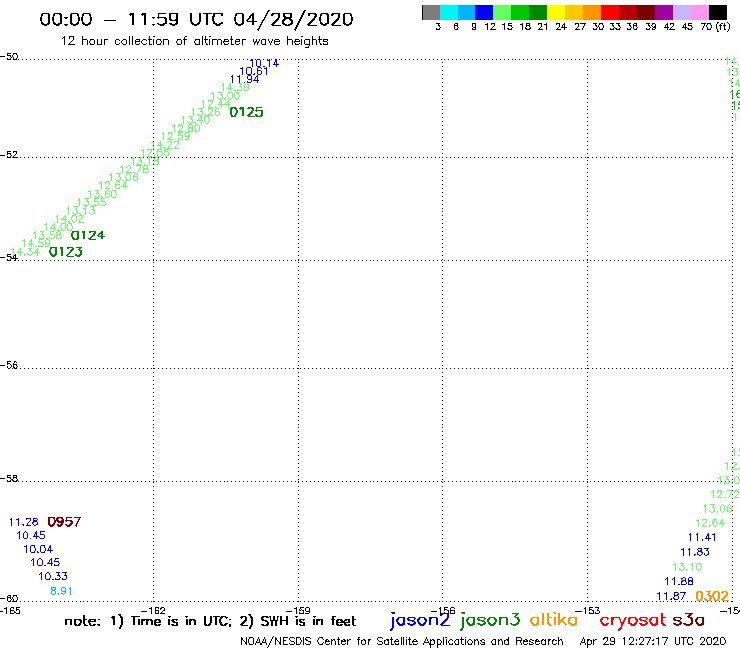Image resolution: width=740 pixels, height=650 pixels.
Task: Click the -56 latitude axis label
Action: click(9, 365)
